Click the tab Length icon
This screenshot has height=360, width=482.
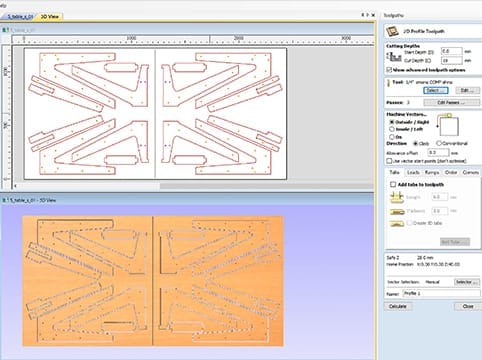[x=396, y=197]
